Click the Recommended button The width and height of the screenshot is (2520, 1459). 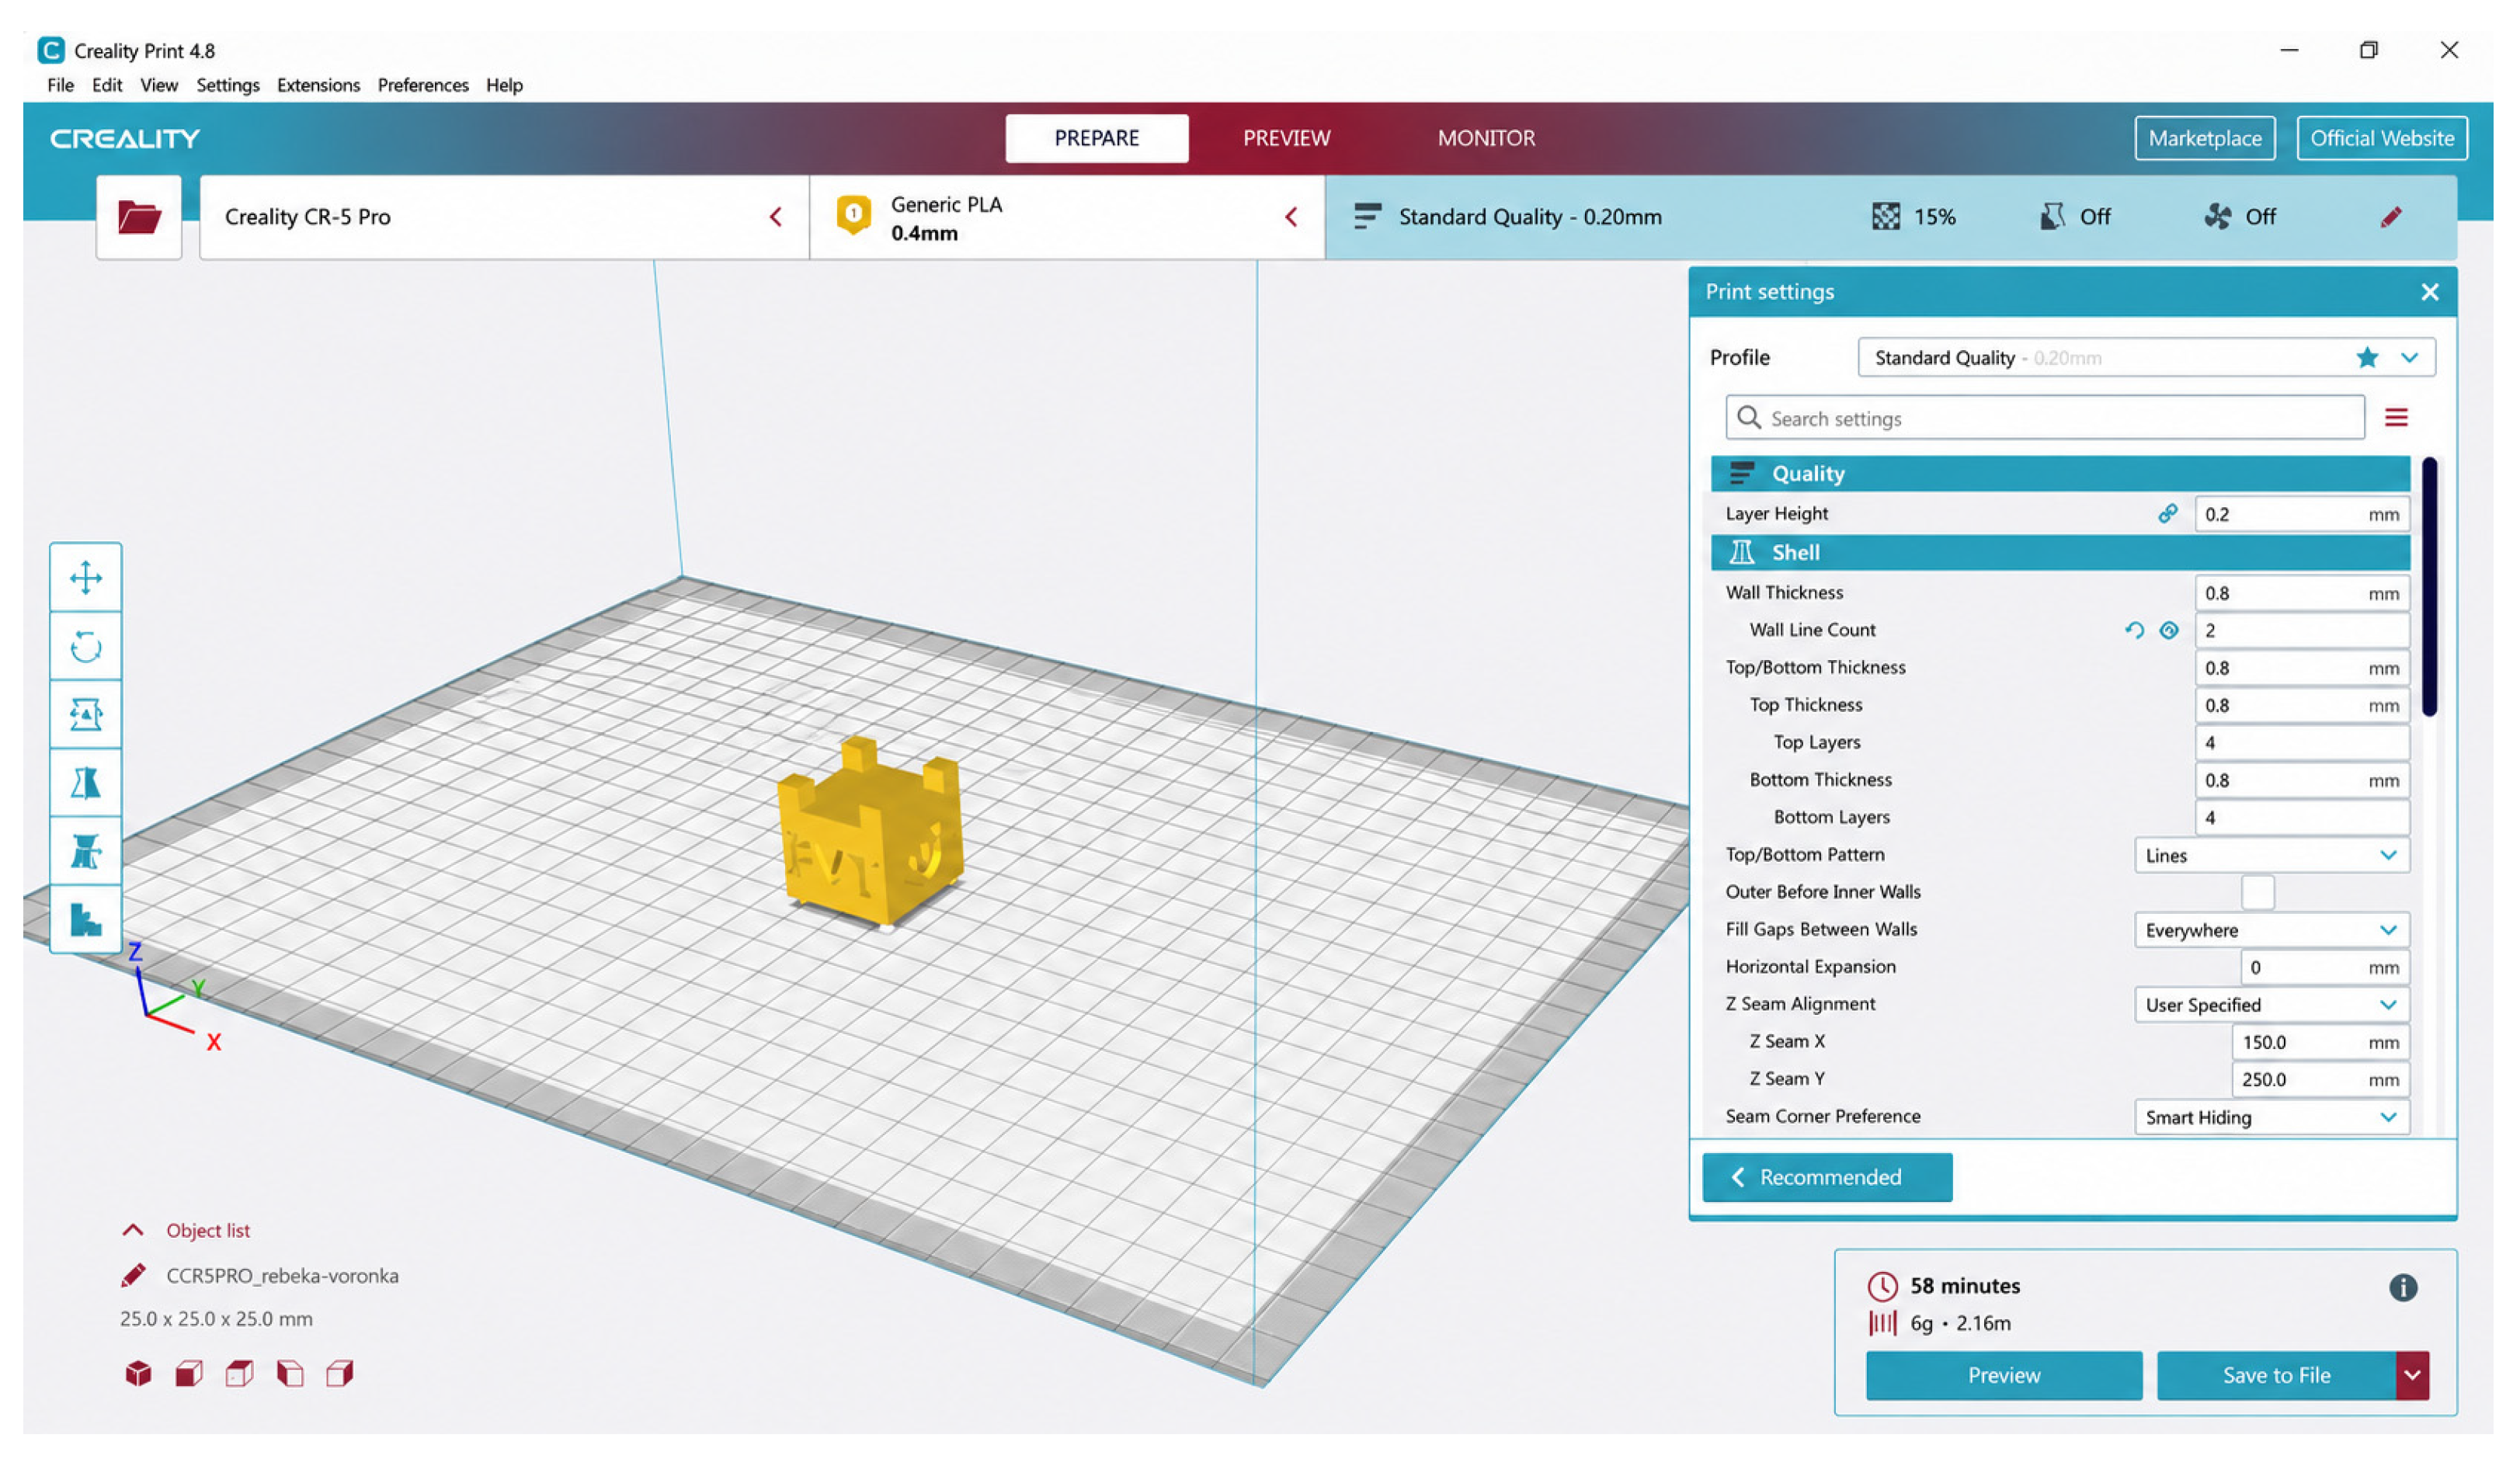click(1827, 1177)
